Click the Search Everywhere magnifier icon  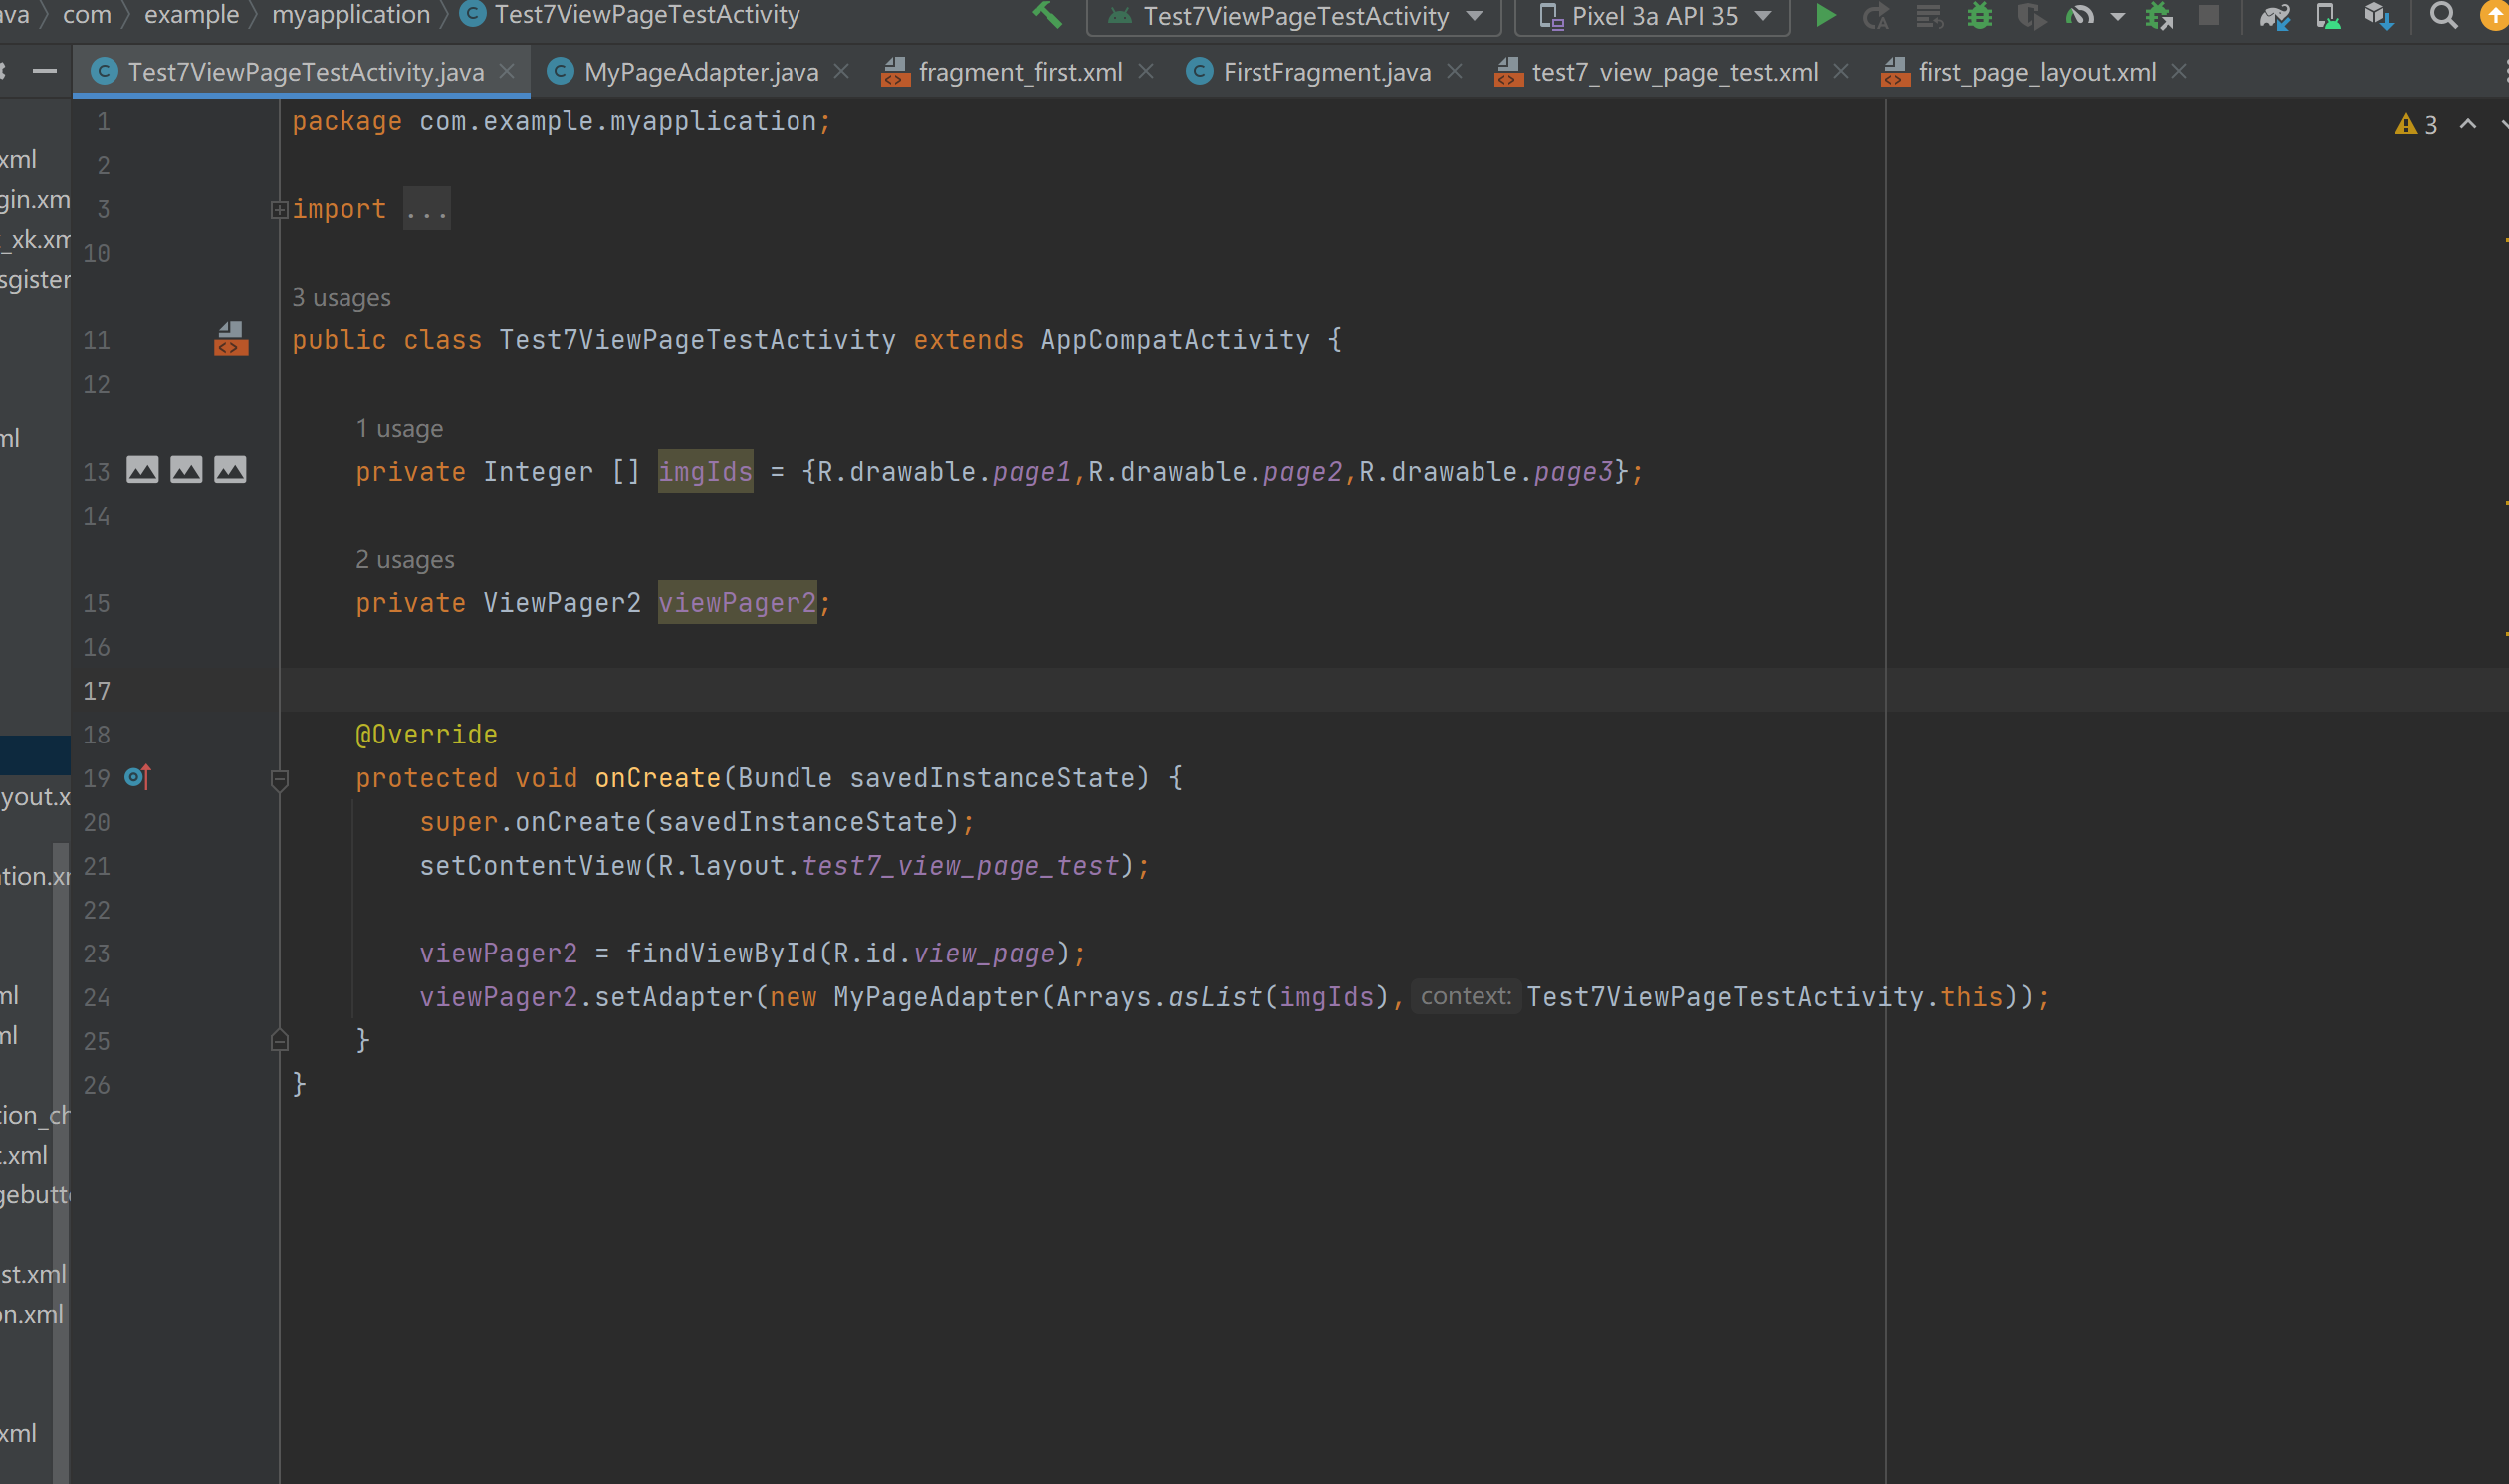tap(2443, 15)
